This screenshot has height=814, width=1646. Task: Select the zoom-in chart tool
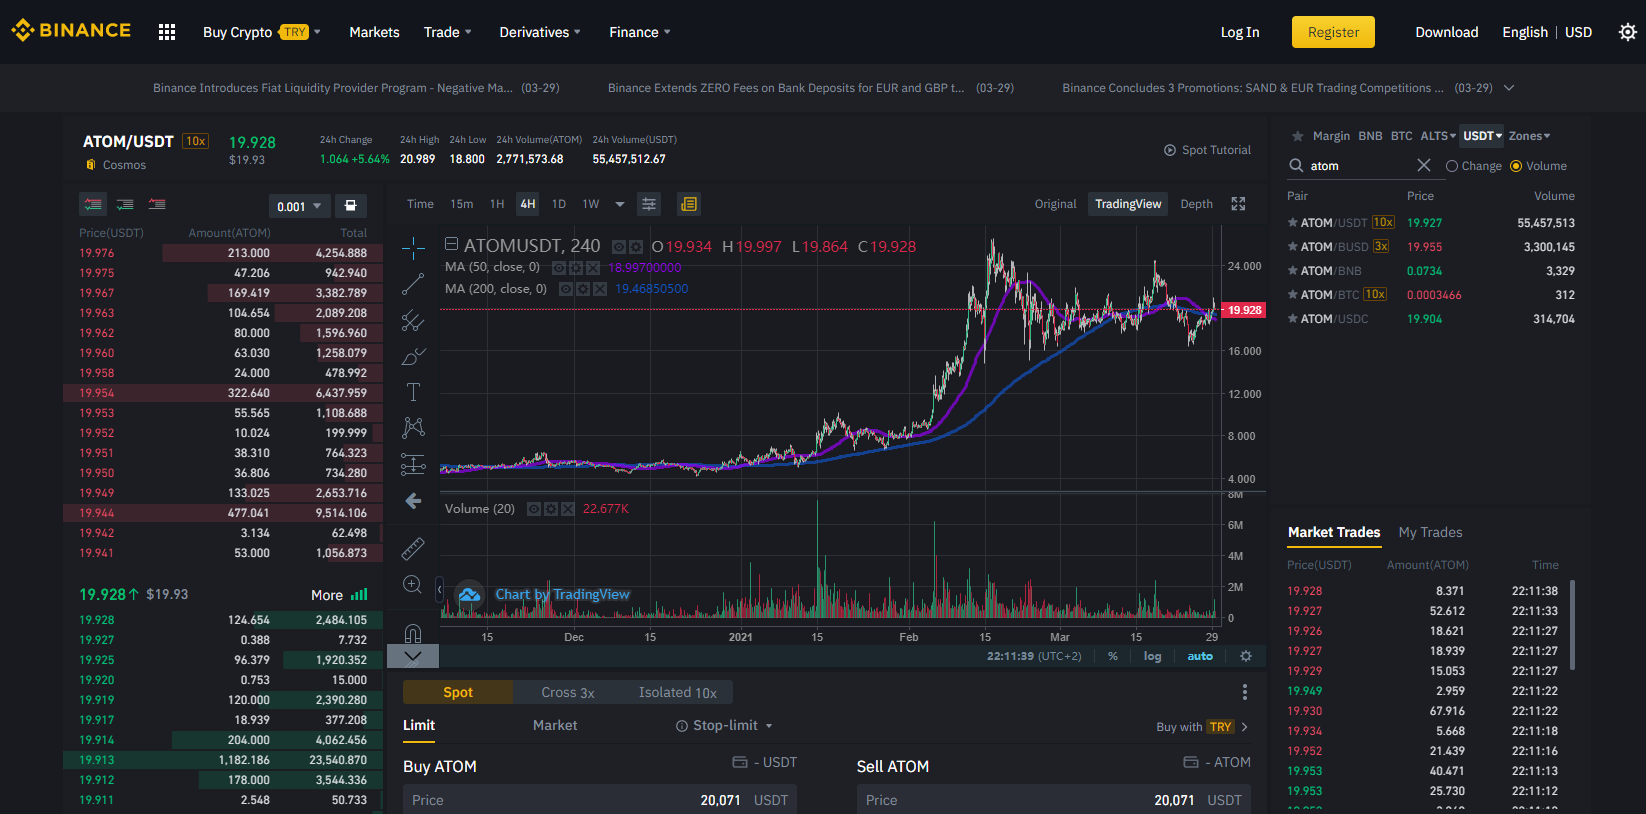point(413,585)
